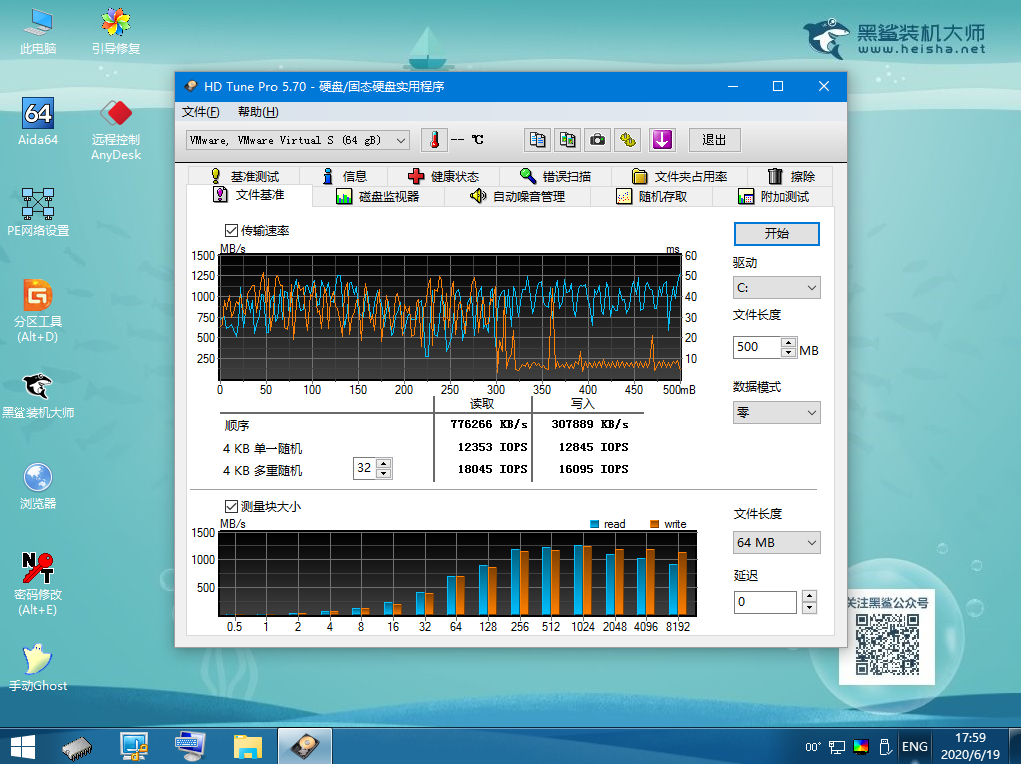Screen dimensions: 1021x764
Task: Click the ENG language indicator
Action: 915,746
